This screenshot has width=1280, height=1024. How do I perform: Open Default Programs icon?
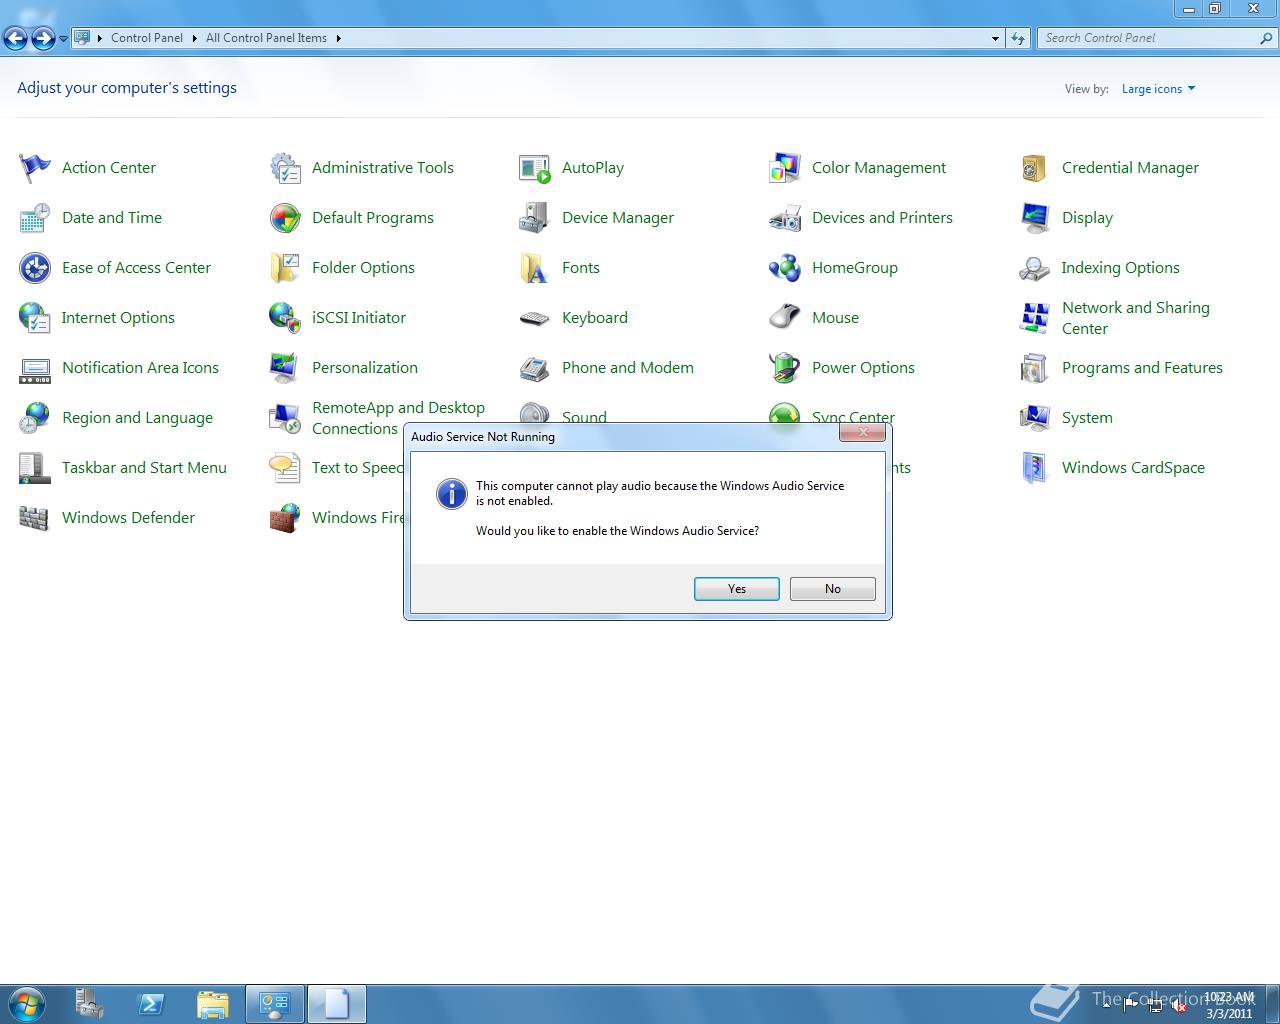285,218
